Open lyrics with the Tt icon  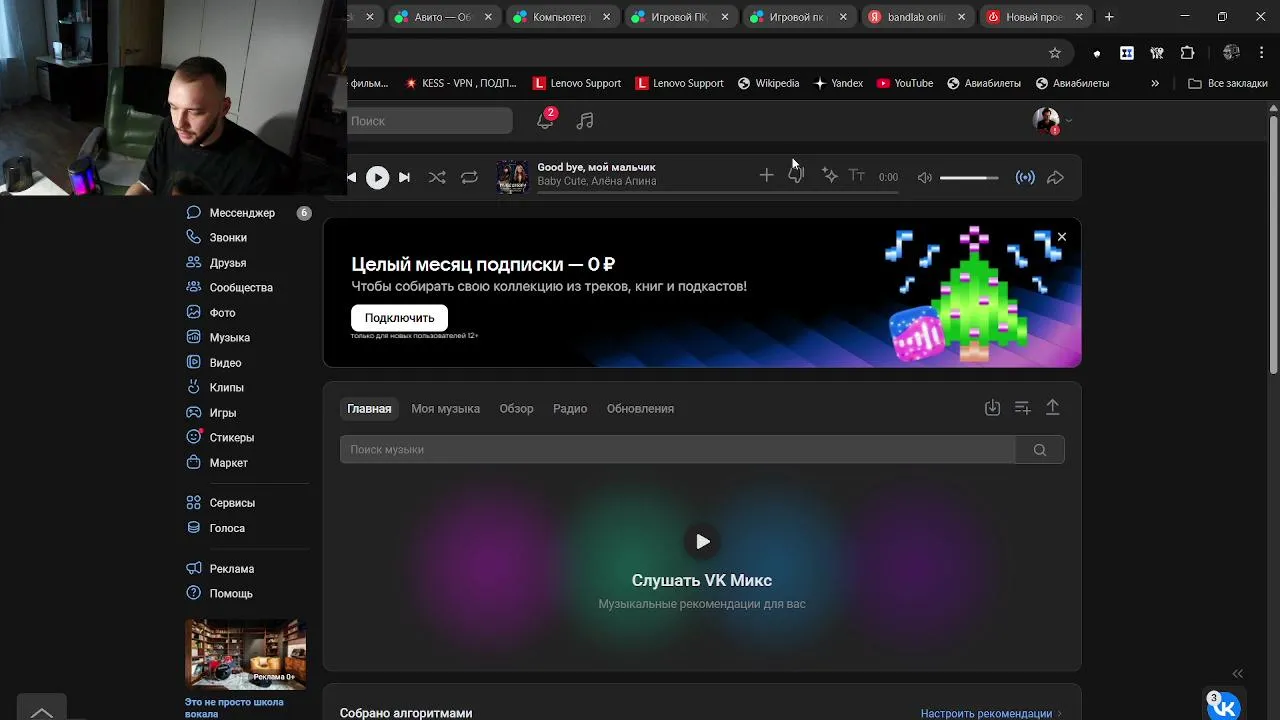pos(857,176)
